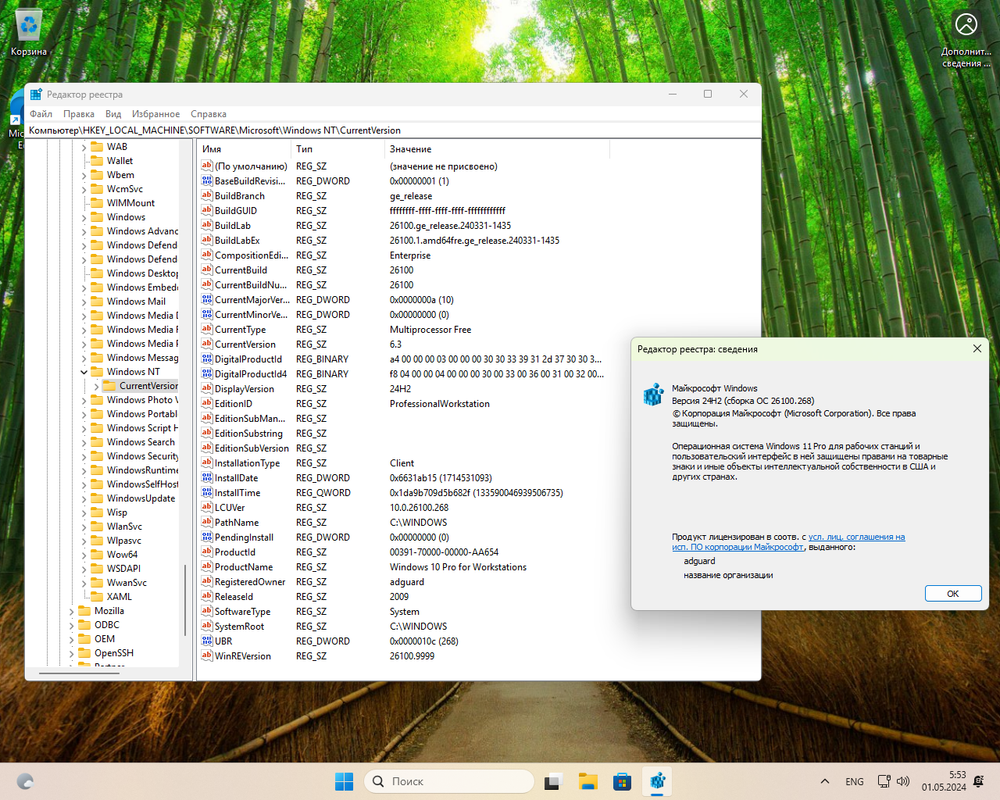The width and height of the screenshot is (1000, 800).
Task: Expand the CurrentVersion tree node
Action: (x=96, y=386)
